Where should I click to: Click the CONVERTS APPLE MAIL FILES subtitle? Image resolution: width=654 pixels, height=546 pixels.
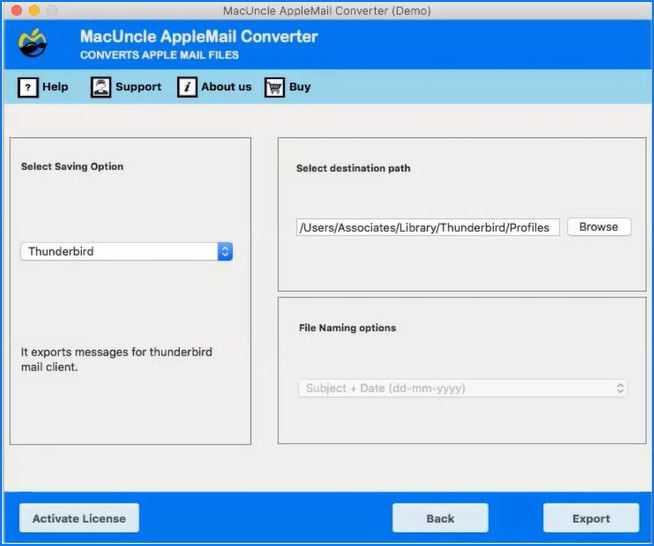coord(159,55)
